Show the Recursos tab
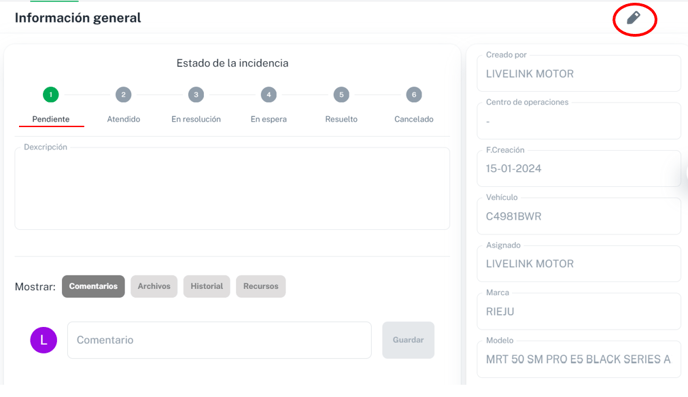688x397 pixels. pyautogui.click(x=261, y=286)
